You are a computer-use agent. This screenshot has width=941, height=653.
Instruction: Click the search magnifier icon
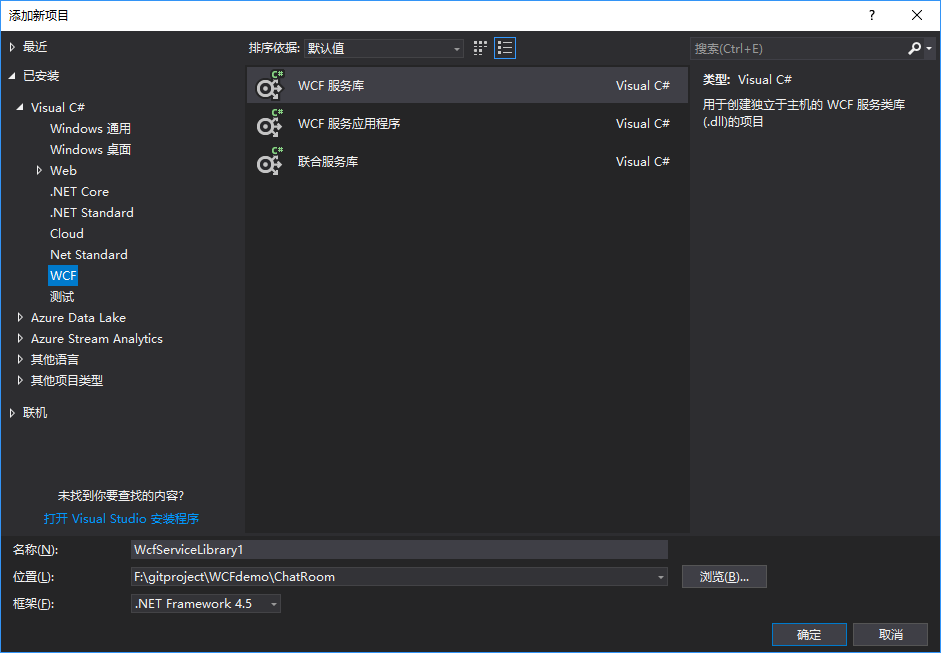(x=914, y=48)
